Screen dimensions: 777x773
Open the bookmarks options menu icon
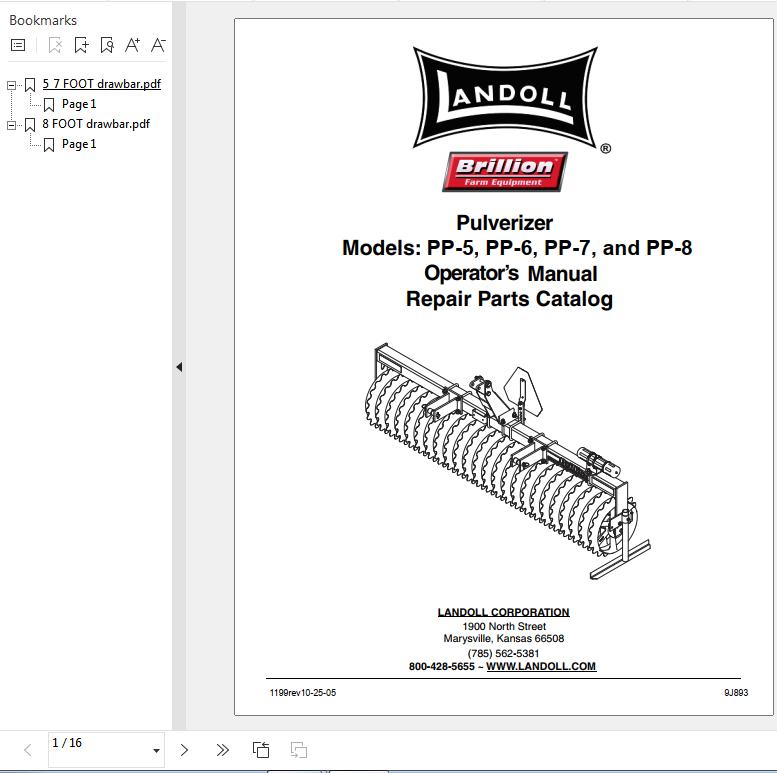pyautogui.click(x=18, y=46)
